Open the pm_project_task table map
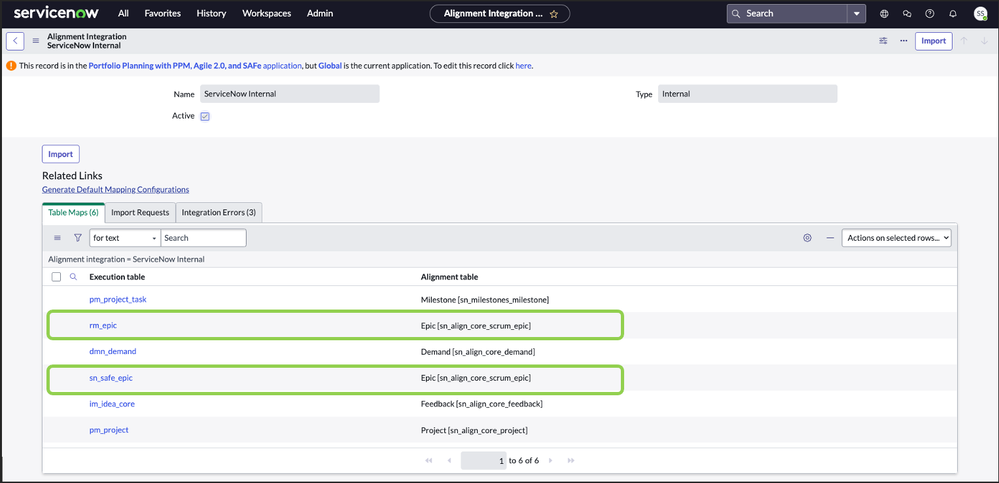The height and width of the screenshot is (483, 999). 118,299
